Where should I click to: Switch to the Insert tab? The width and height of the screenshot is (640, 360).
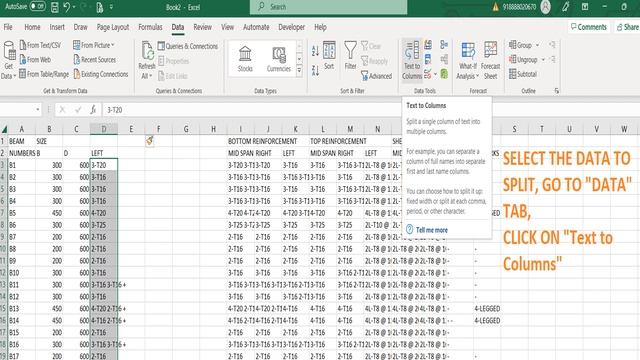tap(57, 27)
